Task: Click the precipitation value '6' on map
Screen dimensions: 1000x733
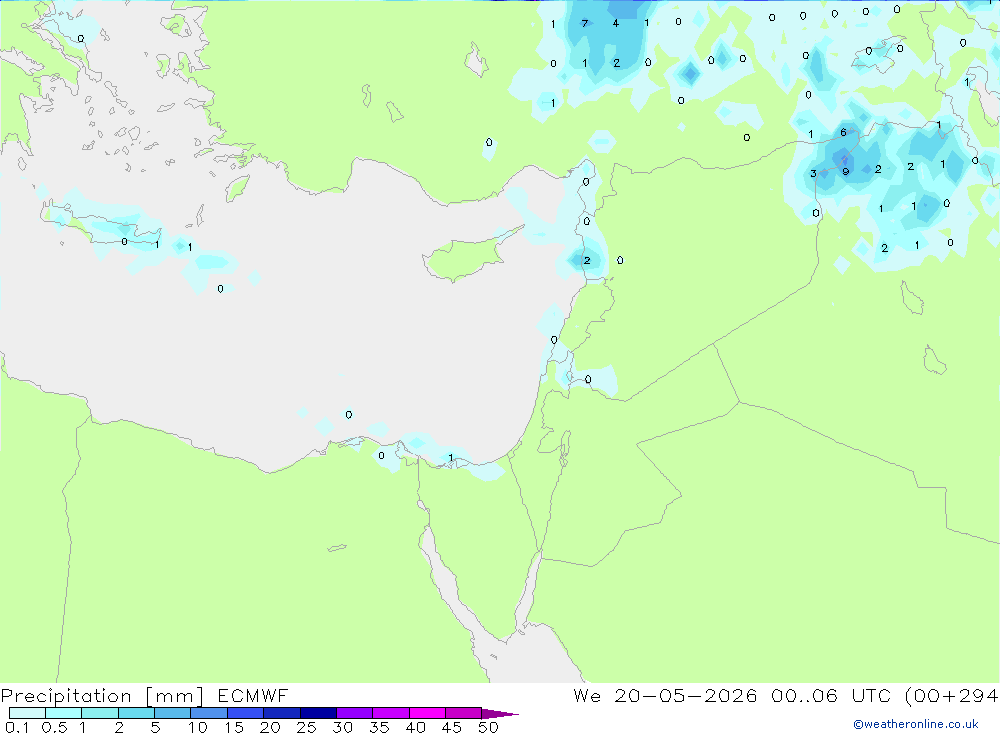Action: point(843,133)
